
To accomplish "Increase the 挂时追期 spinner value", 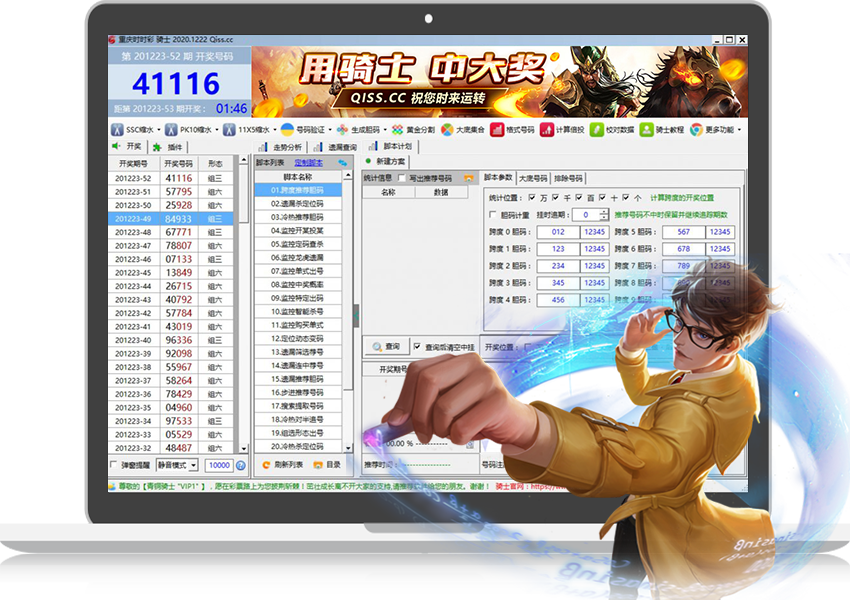I will 604,212.
